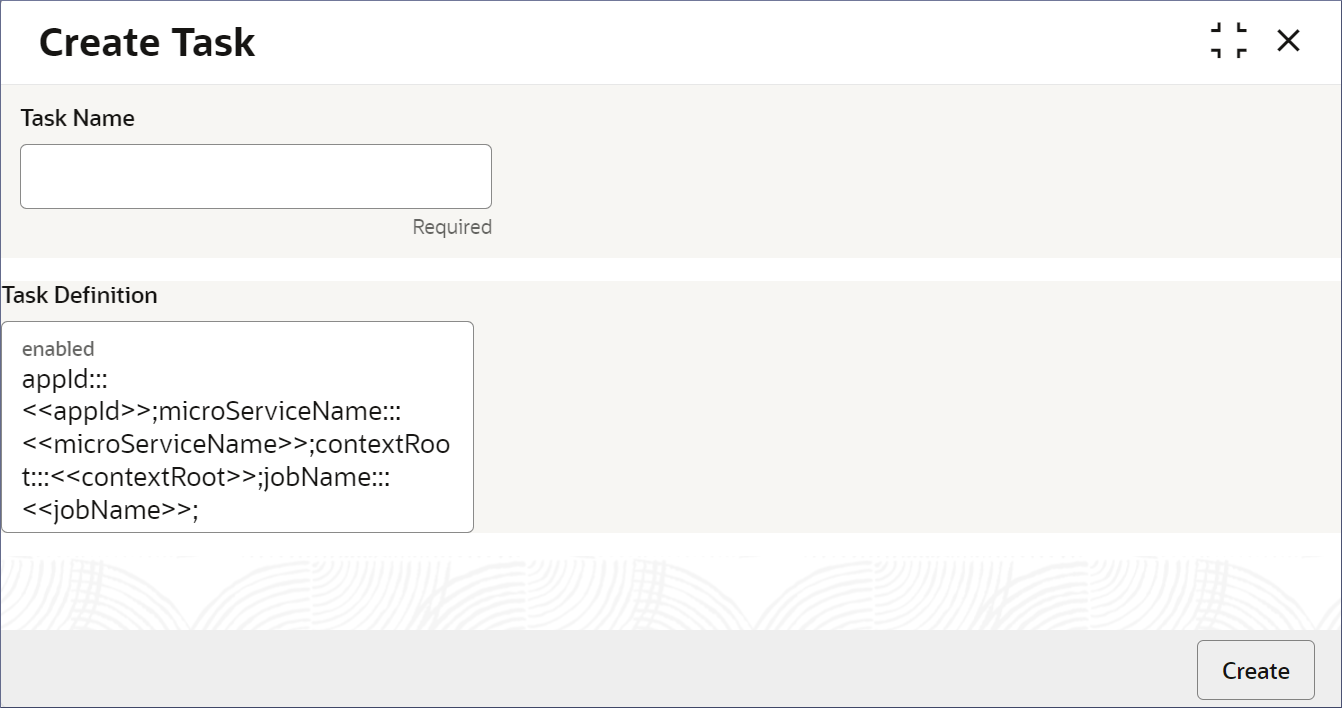Place cursor on <<appId>>;microServiceName::: line
The width and height of the screenshot is (1342, 708).
212,412
